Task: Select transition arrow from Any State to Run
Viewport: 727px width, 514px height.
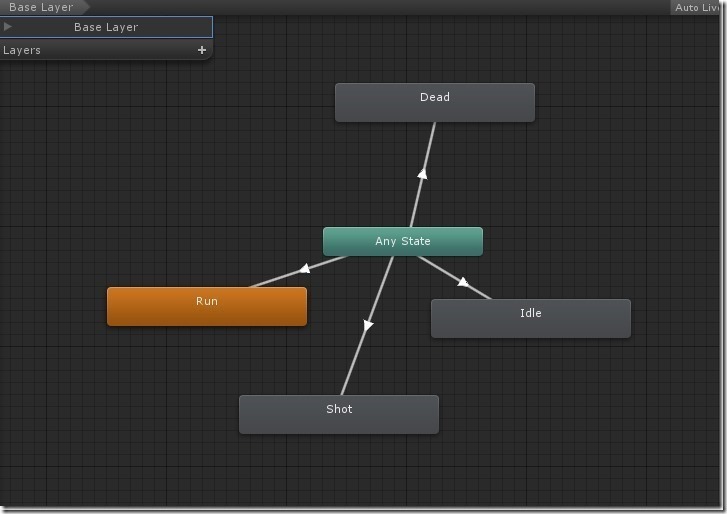Action: tap(304, 269)
